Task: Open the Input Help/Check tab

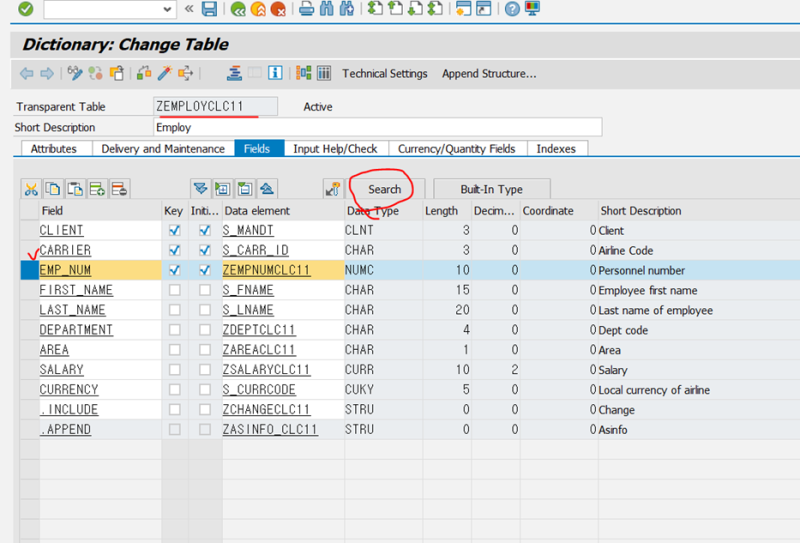Action: (335, 149)
